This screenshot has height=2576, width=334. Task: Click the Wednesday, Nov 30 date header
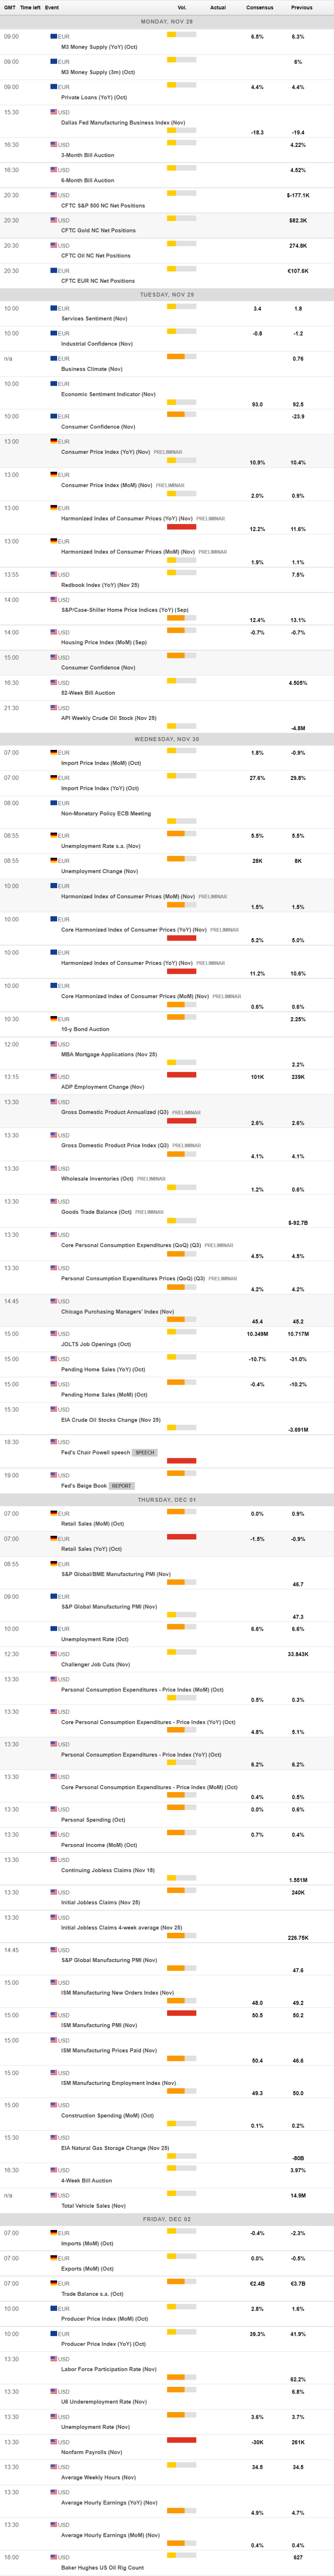tap(167, 739)
